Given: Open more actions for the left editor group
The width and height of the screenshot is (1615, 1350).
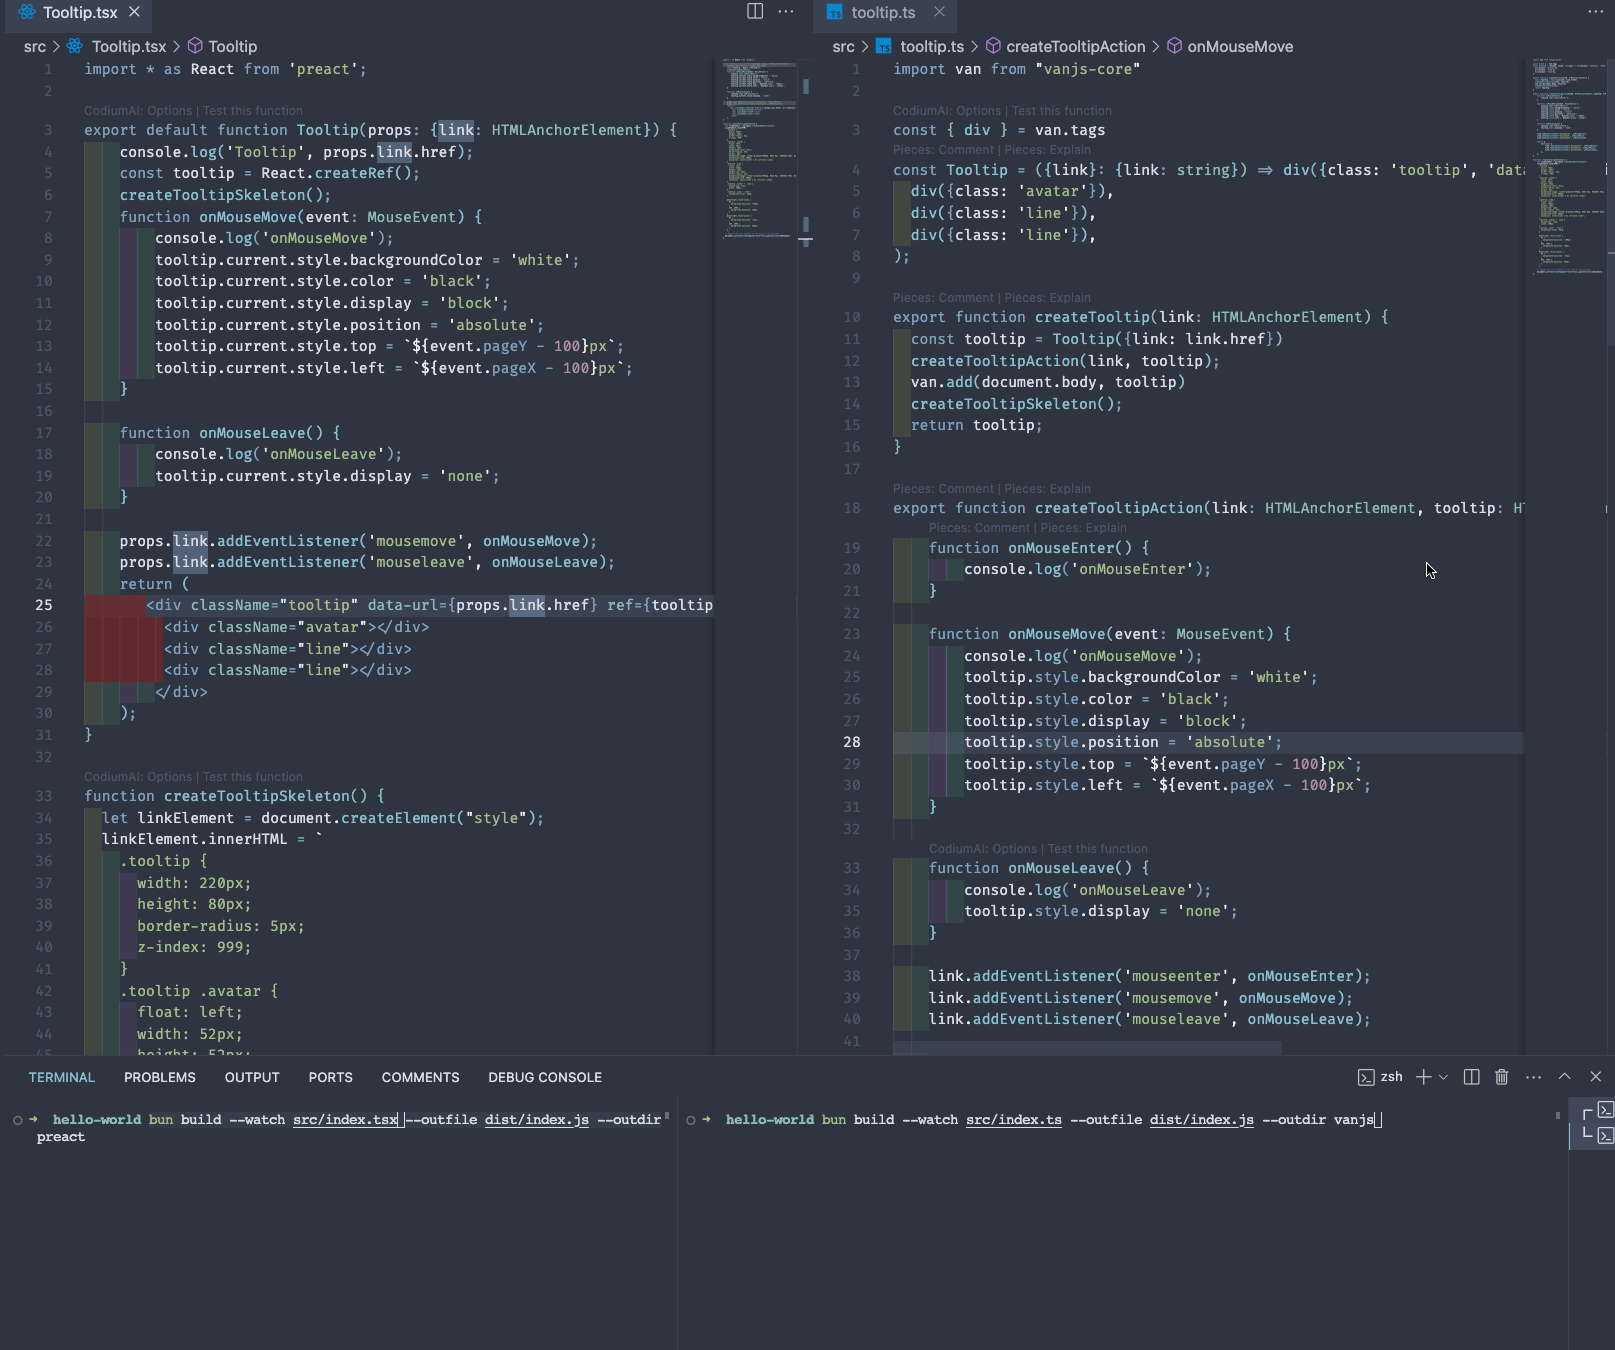Looking at the screenshot, I should [x=786, y=12].
